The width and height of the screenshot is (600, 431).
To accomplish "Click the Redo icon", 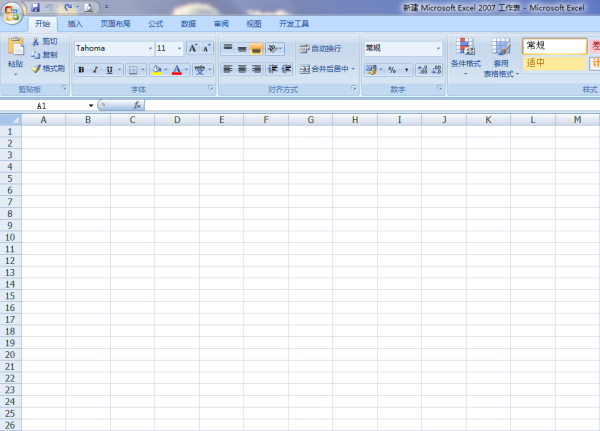I will (x=68, y=7).
